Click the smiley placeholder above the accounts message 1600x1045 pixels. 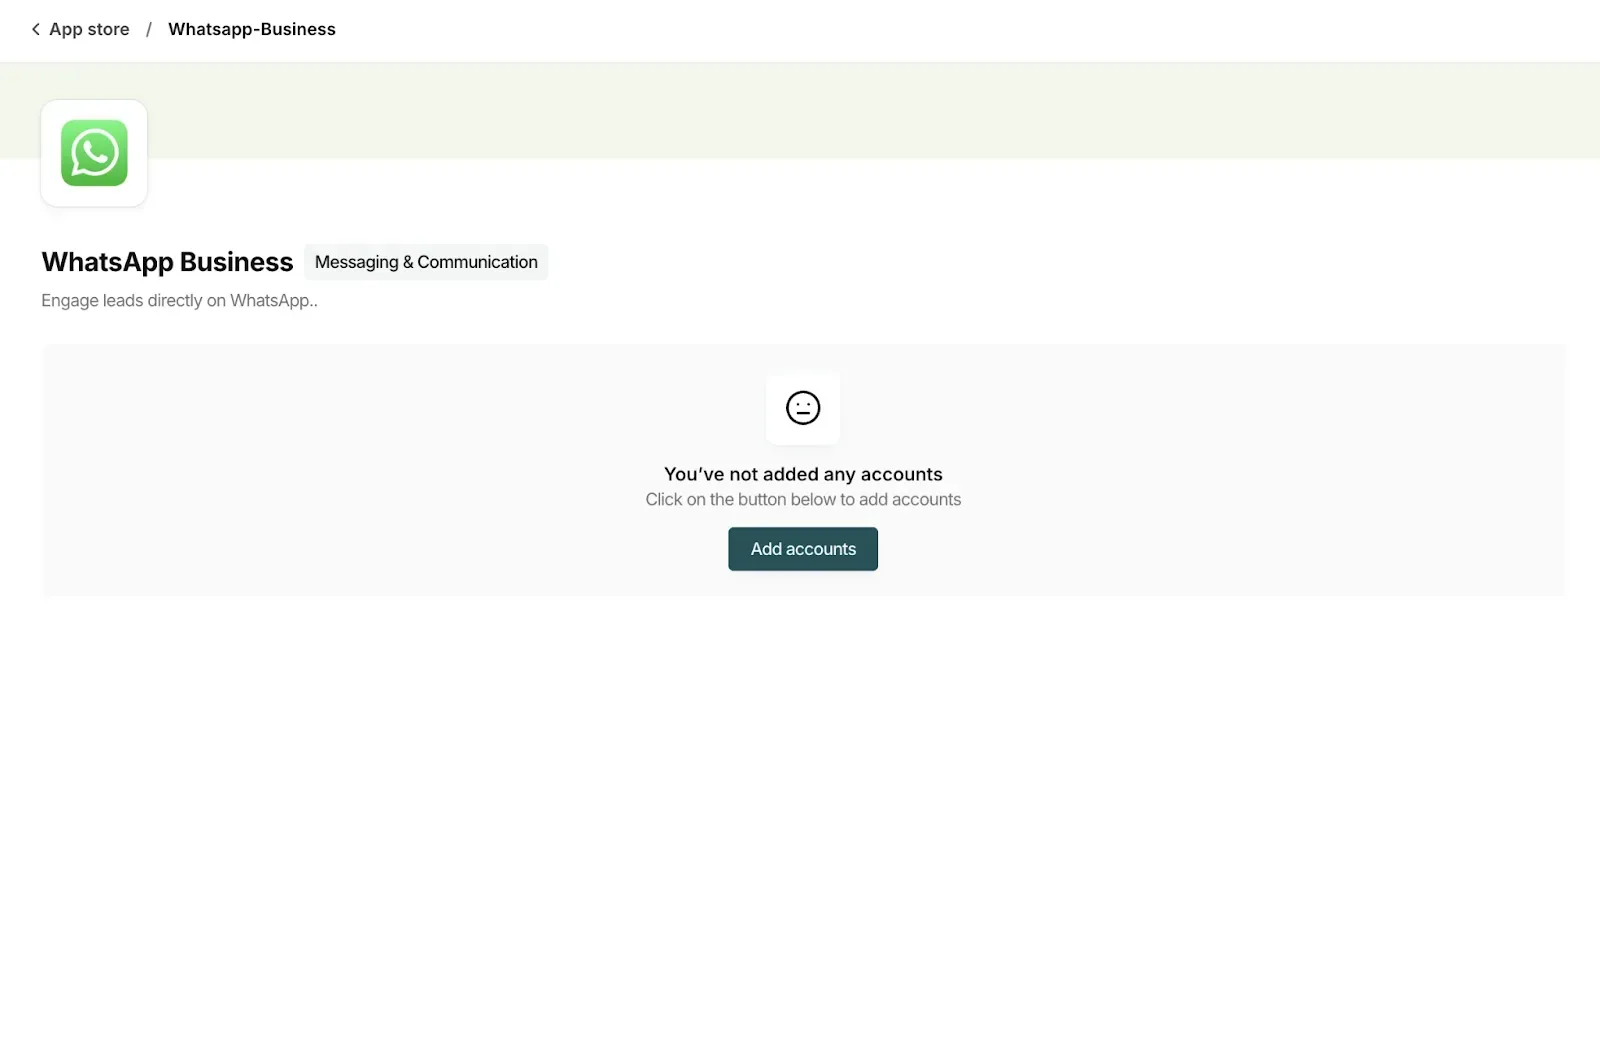[803, 408]
